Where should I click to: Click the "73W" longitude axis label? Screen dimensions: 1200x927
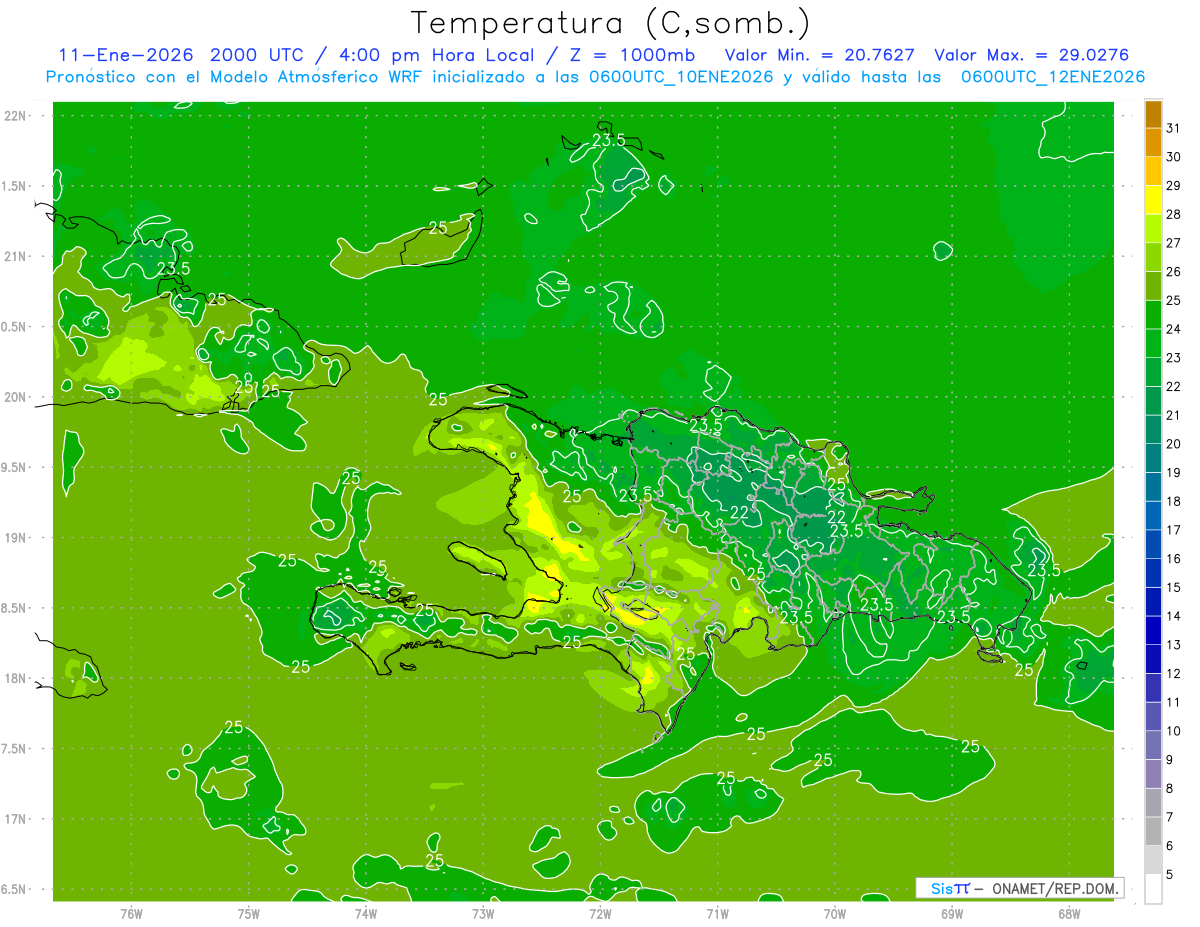483,914
